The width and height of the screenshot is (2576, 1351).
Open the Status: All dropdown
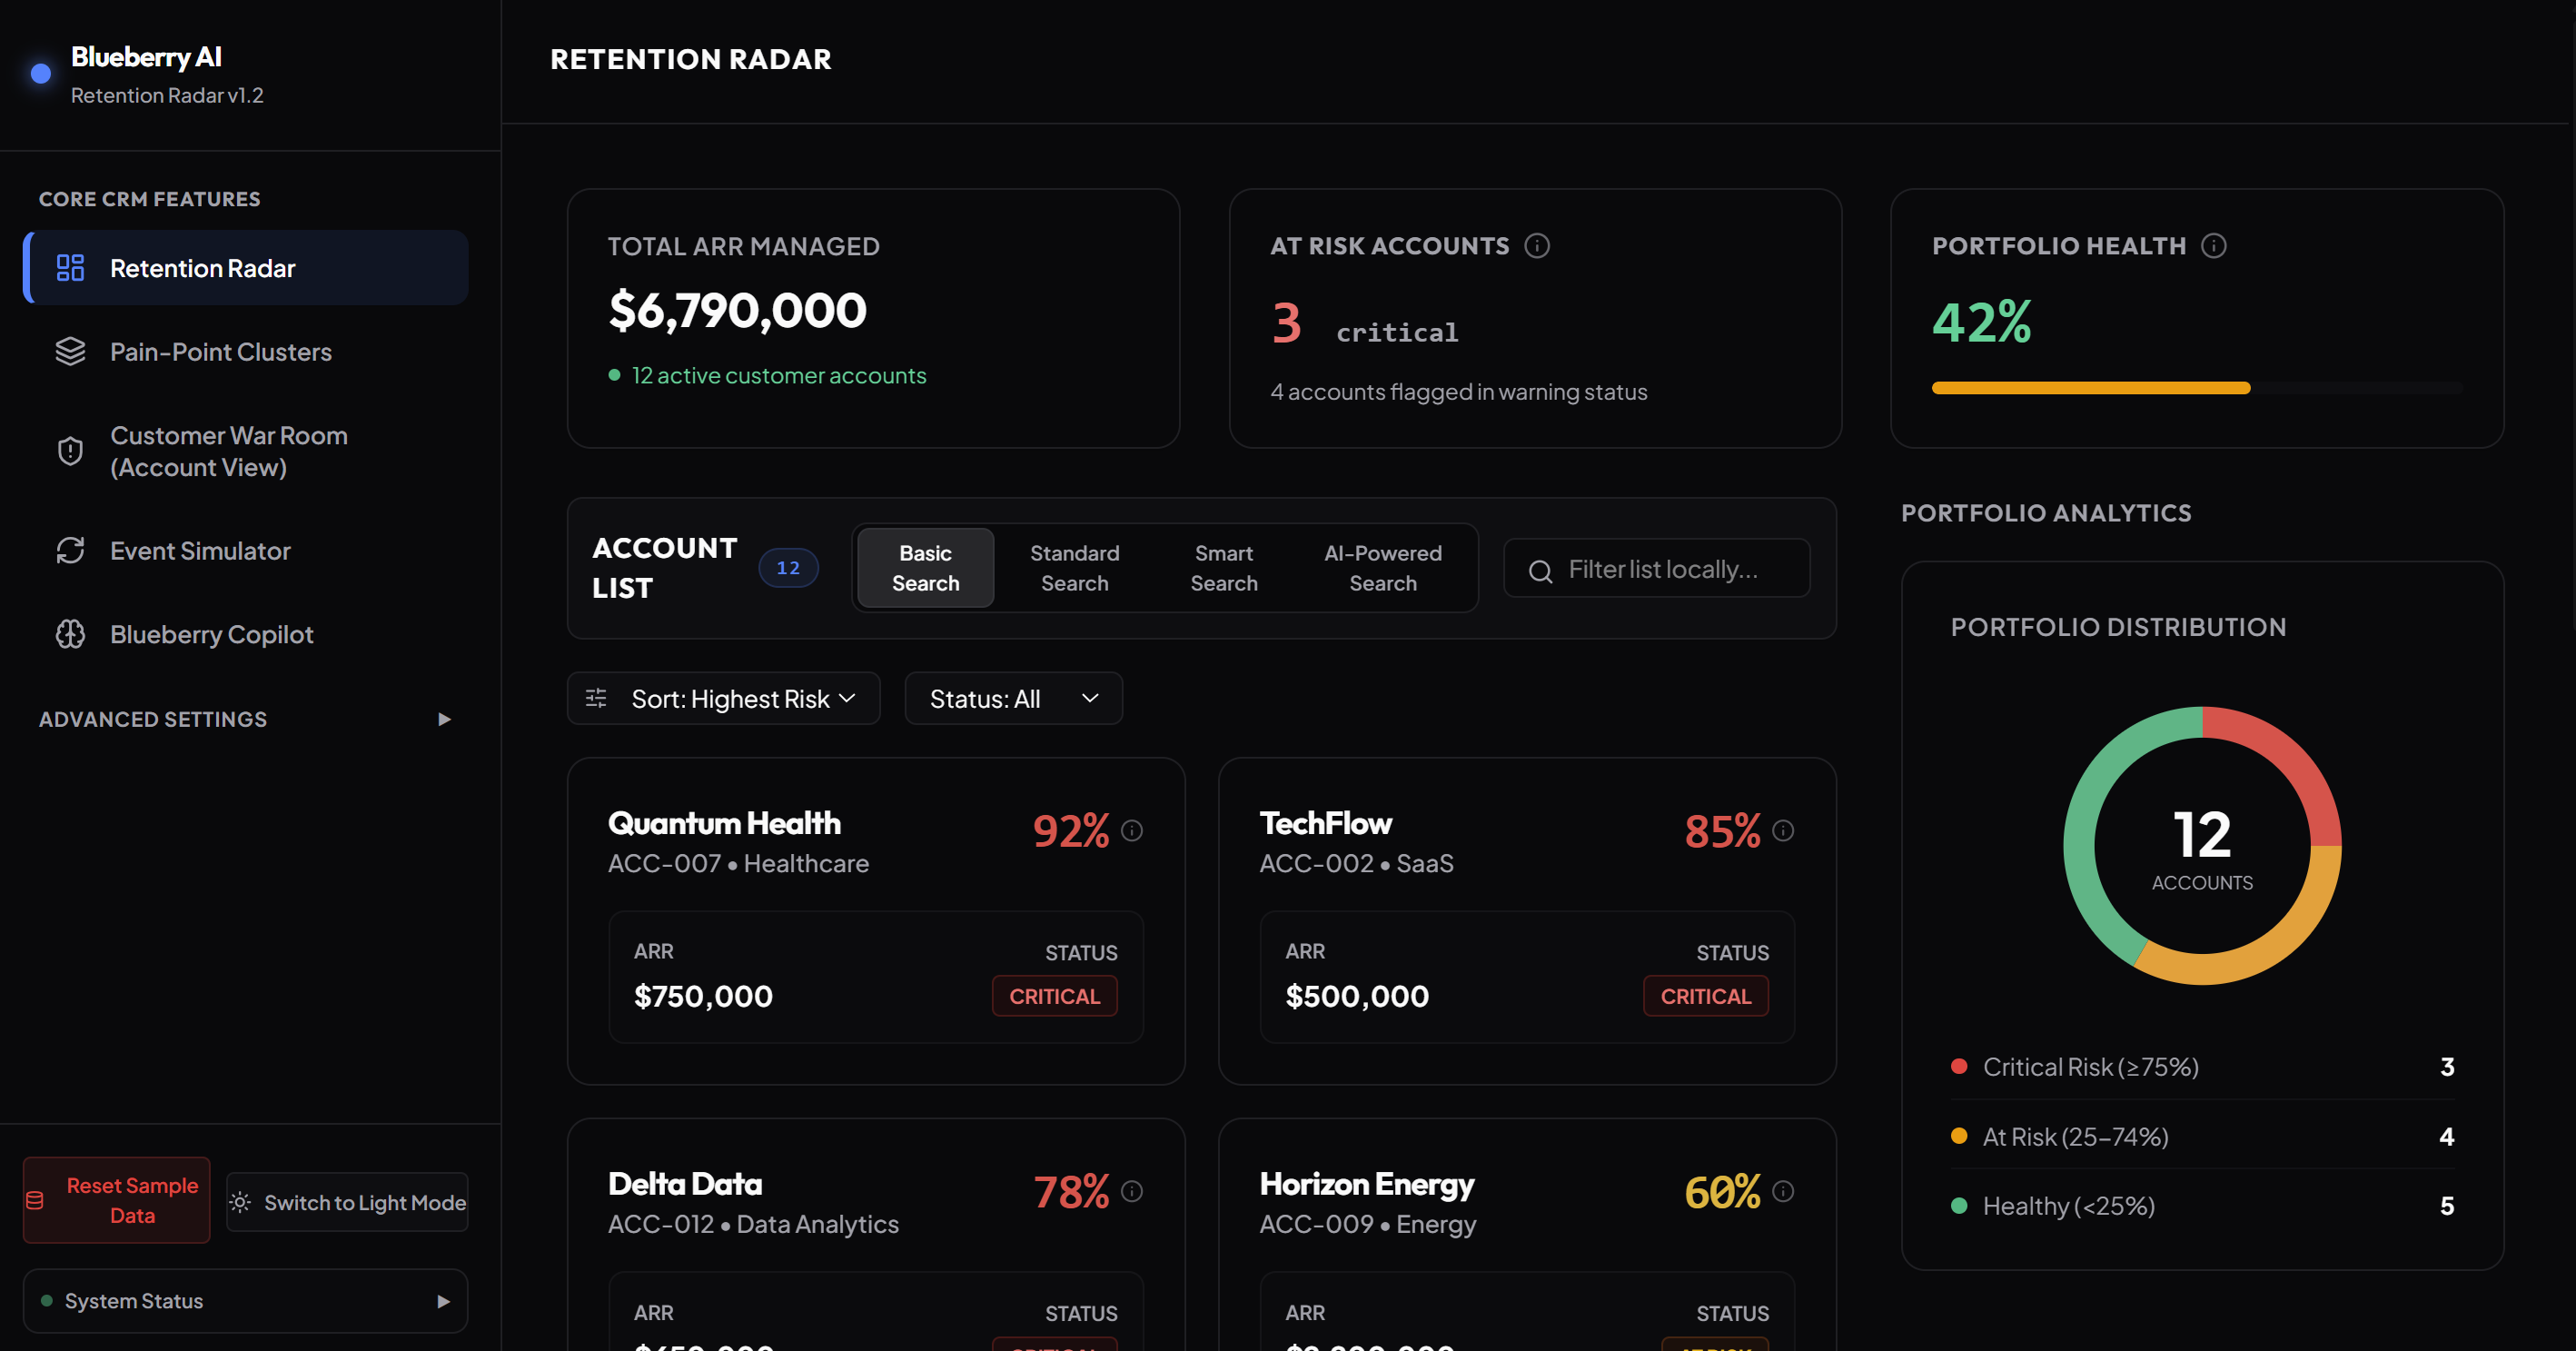[1013, 699]
